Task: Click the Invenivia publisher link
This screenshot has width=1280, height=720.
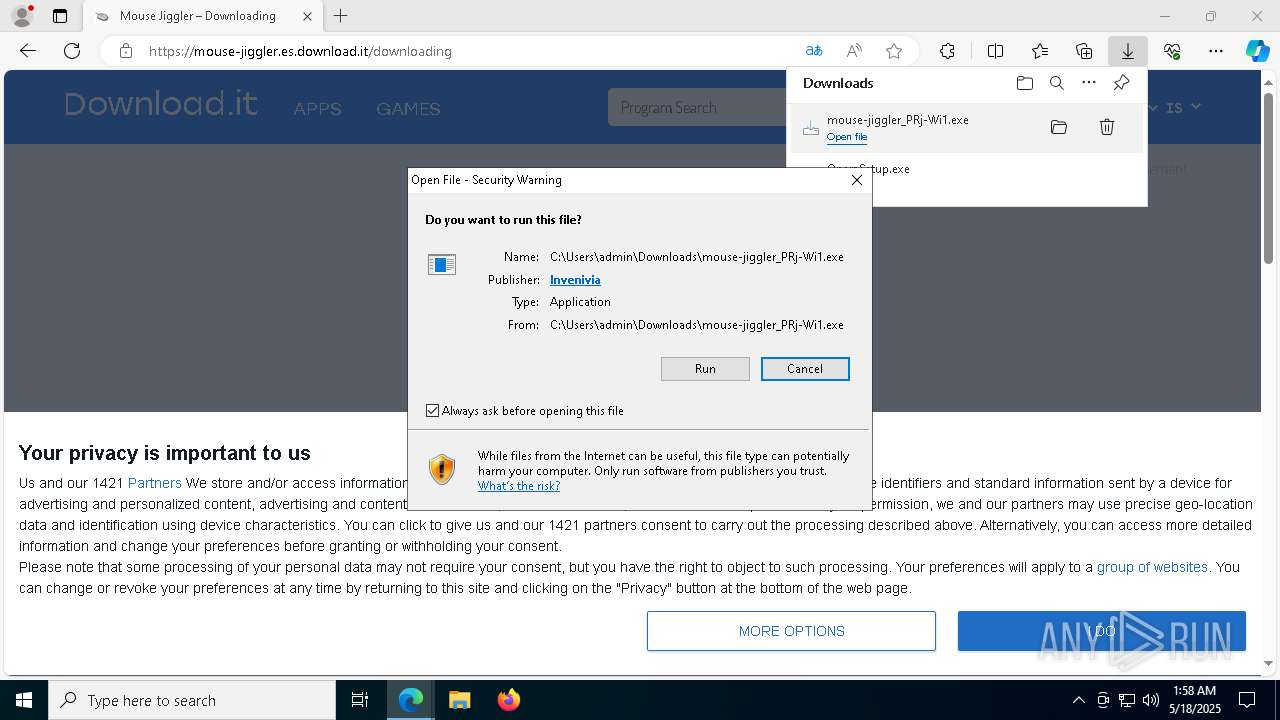Action: pos(575,280)
